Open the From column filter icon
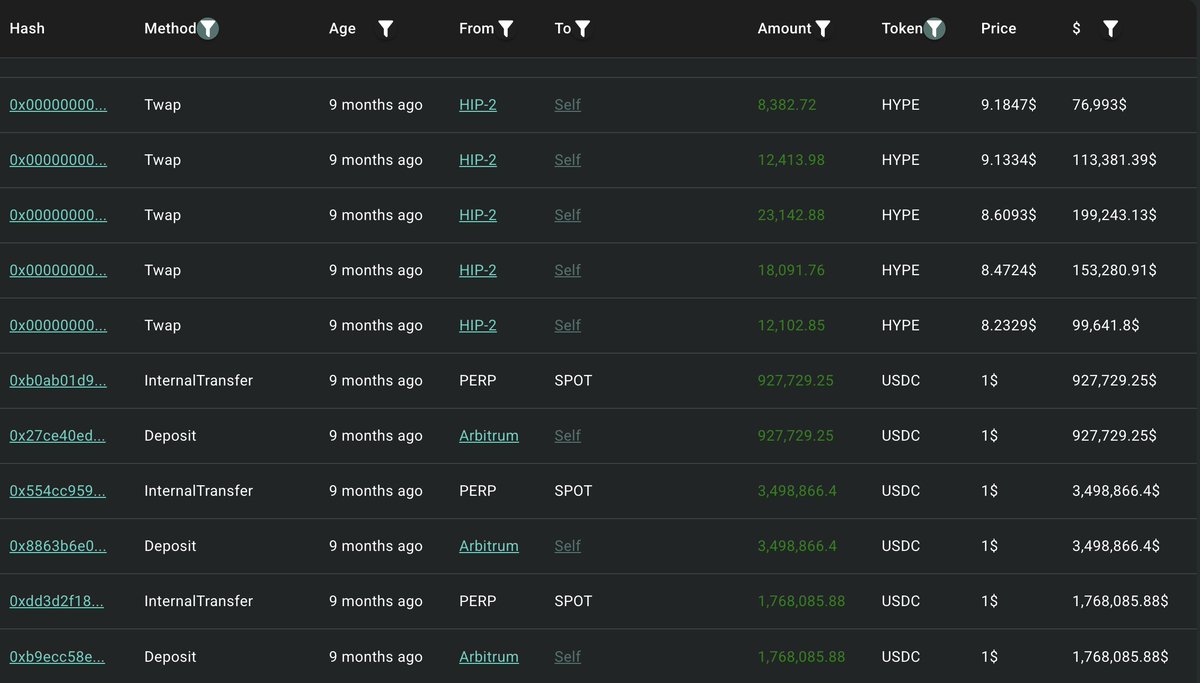 pyautogui.click(x=506, y=29)
